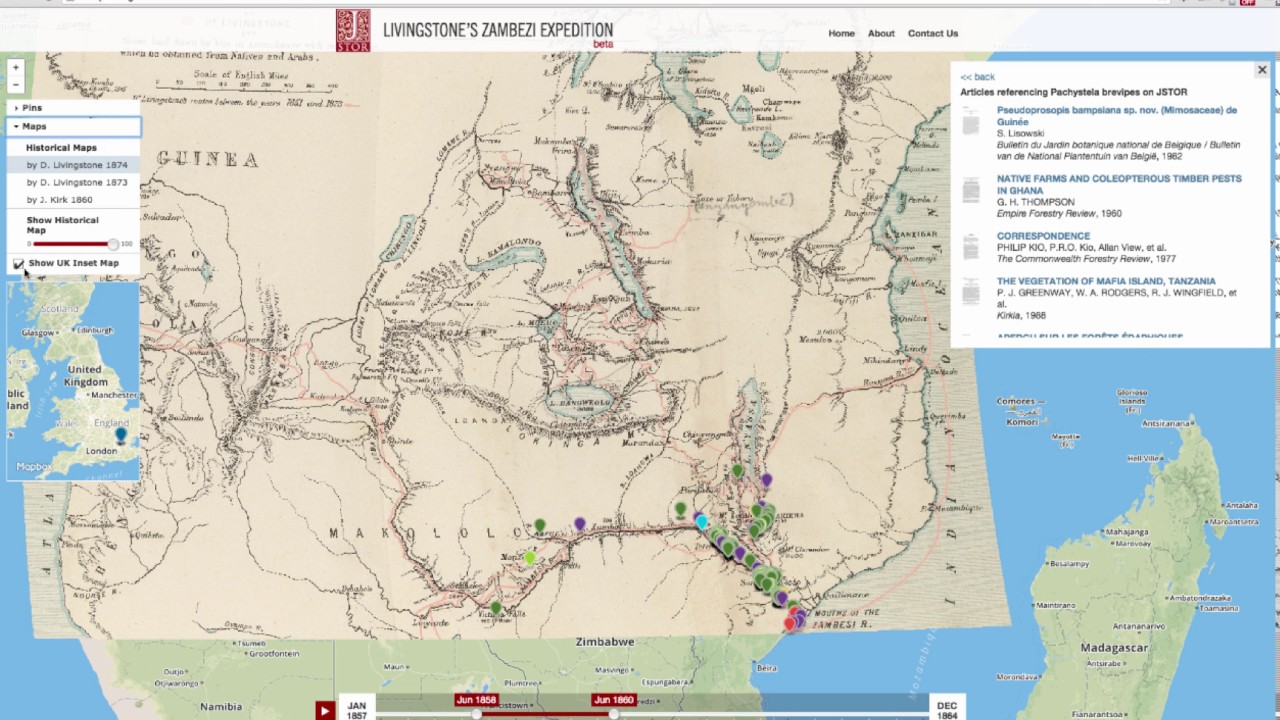Click the Jun 1858 date label
The image size is (1280, 720).
click(476, 700)
